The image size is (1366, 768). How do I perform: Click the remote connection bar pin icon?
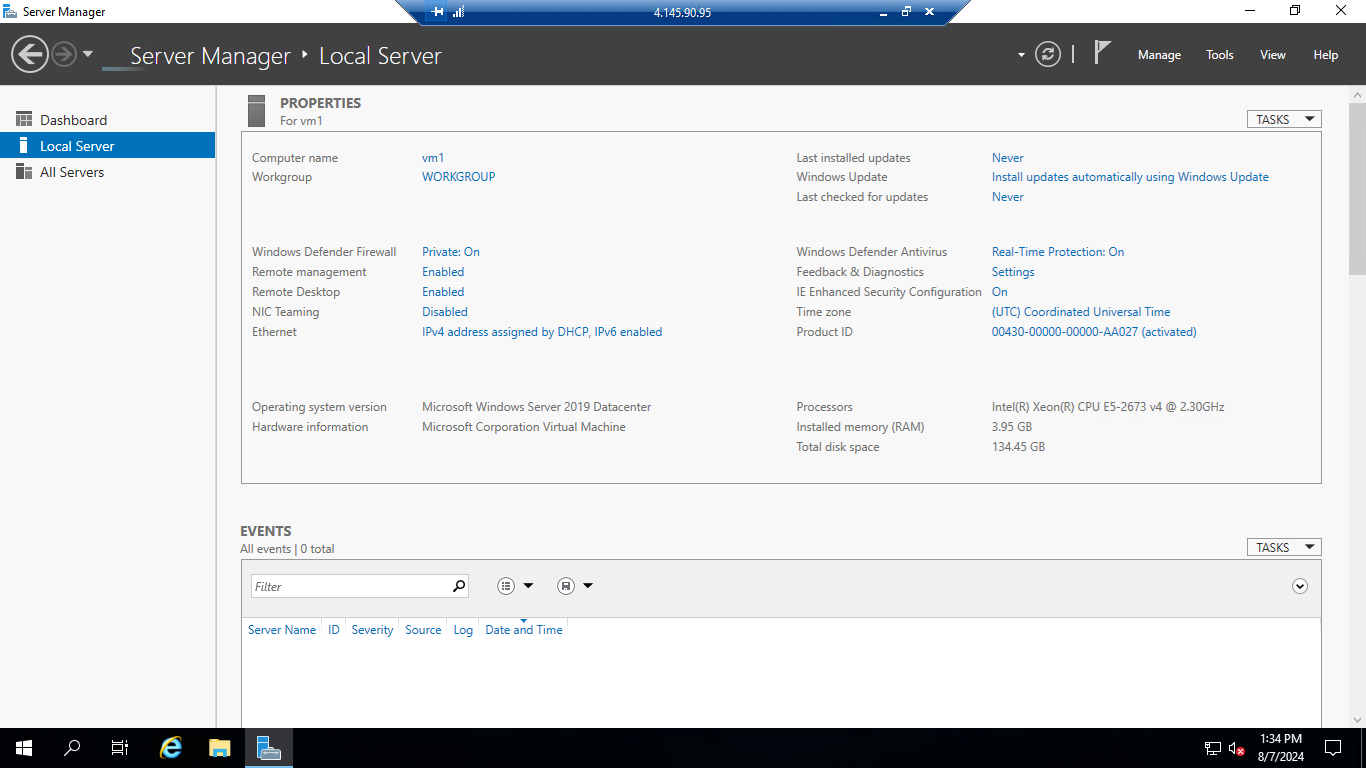437,12
